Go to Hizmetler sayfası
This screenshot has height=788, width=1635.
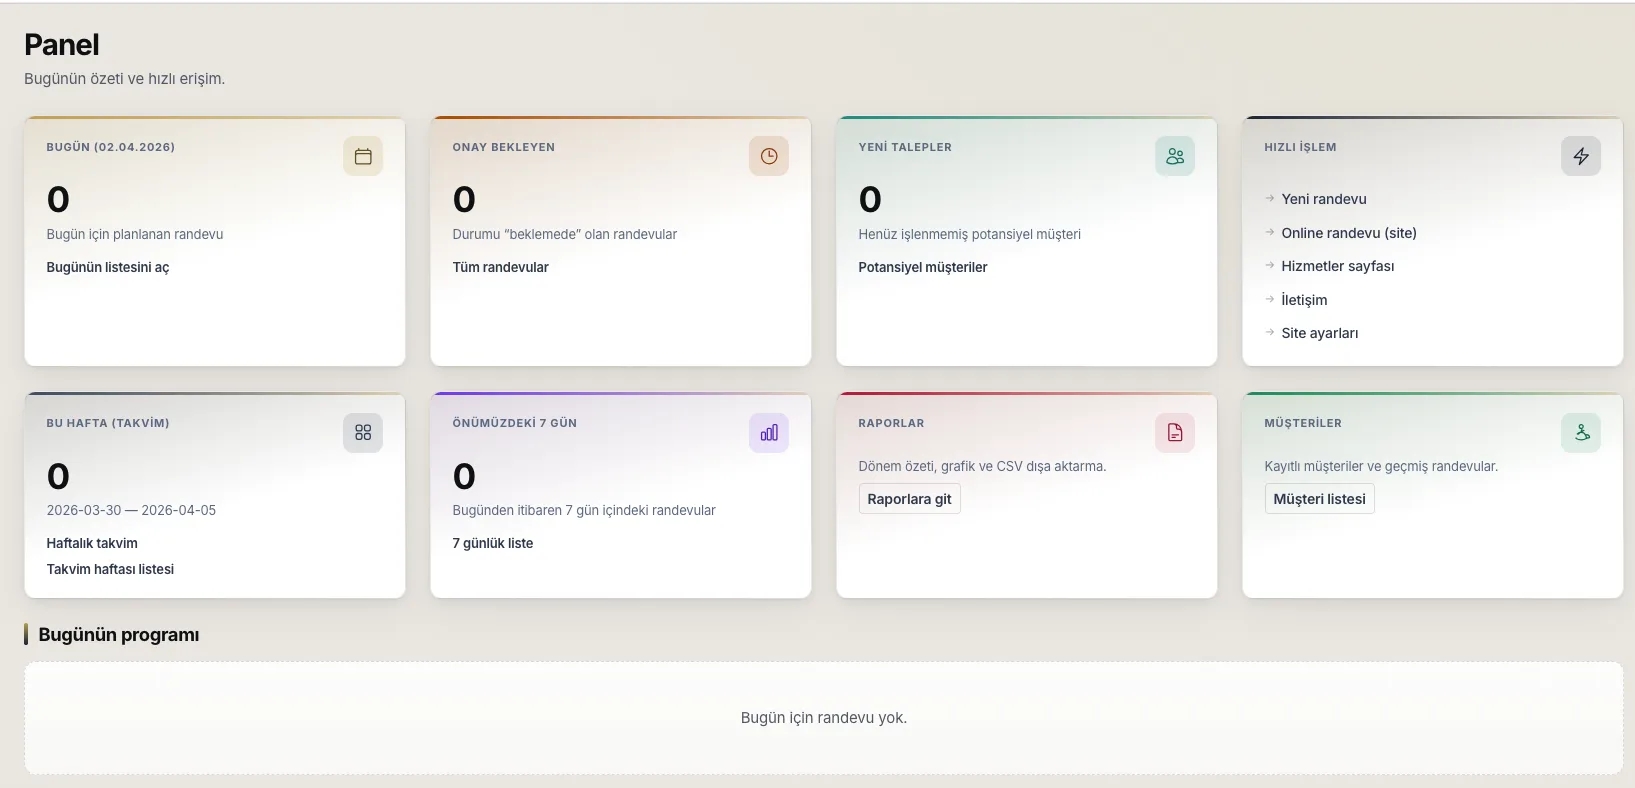click(x=1337, y=266)
